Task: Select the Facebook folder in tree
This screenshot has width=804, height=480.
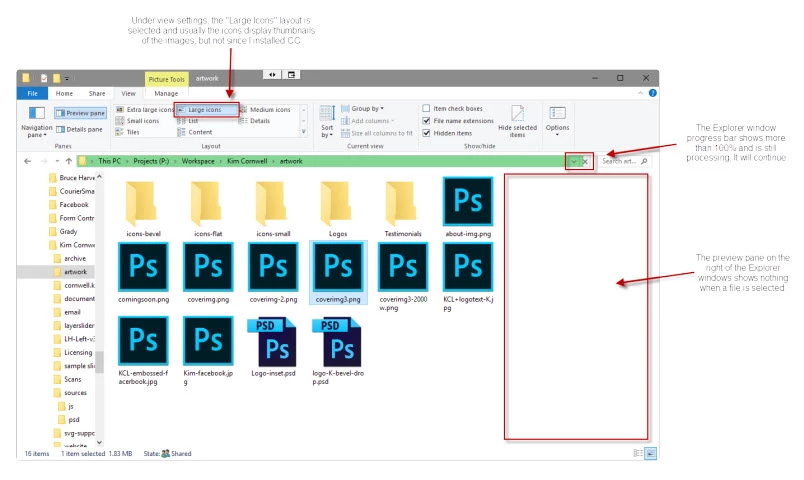Action: click(74, 205)
